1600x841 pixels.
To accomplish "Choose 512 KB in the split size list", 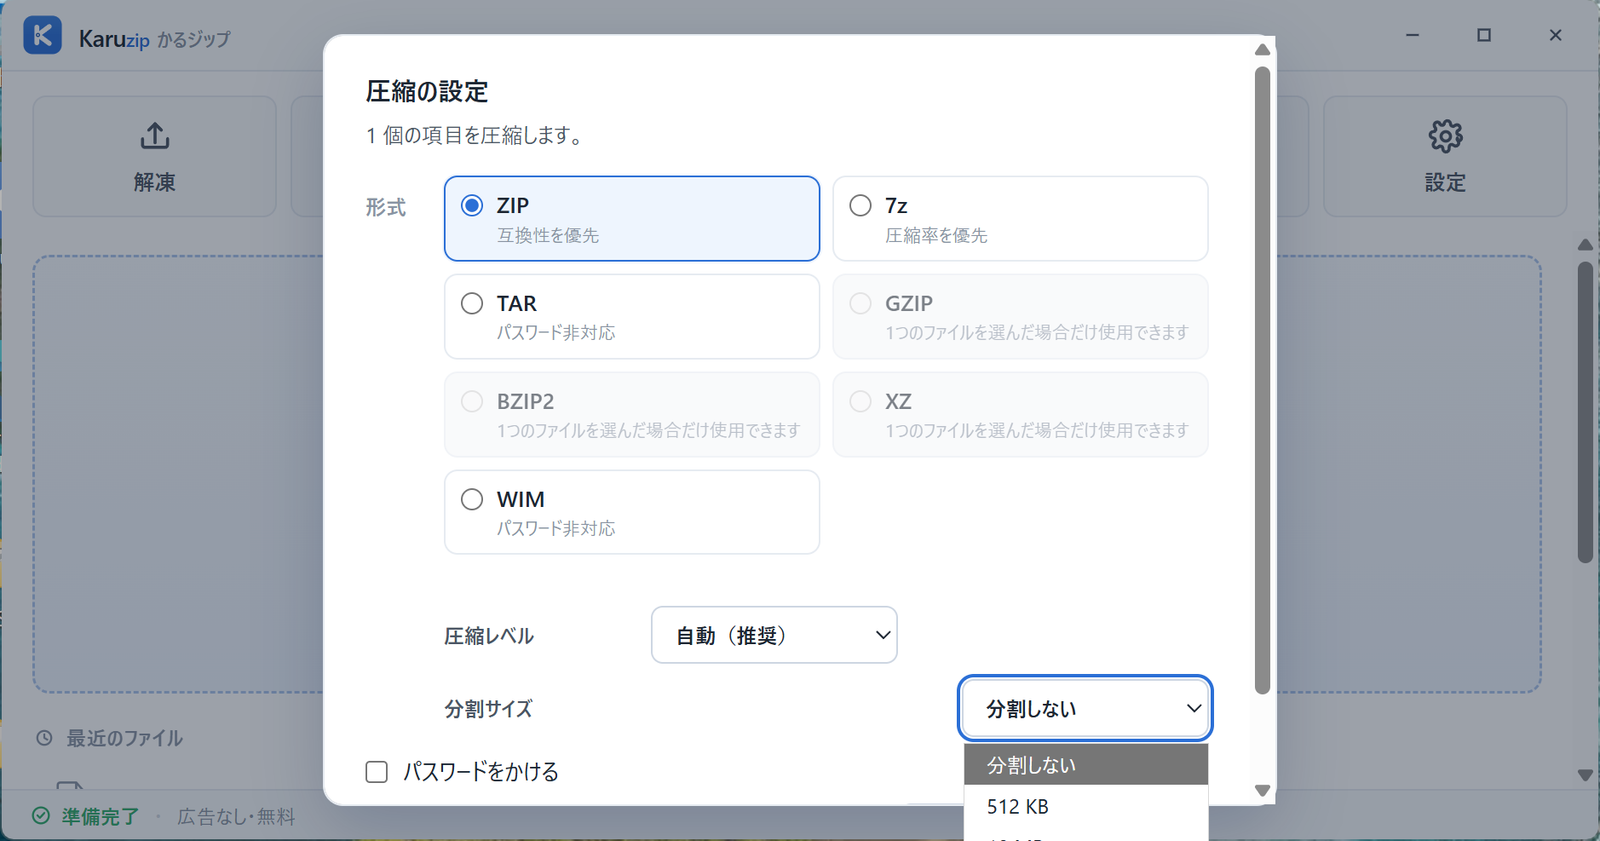I will (1086, 806).
